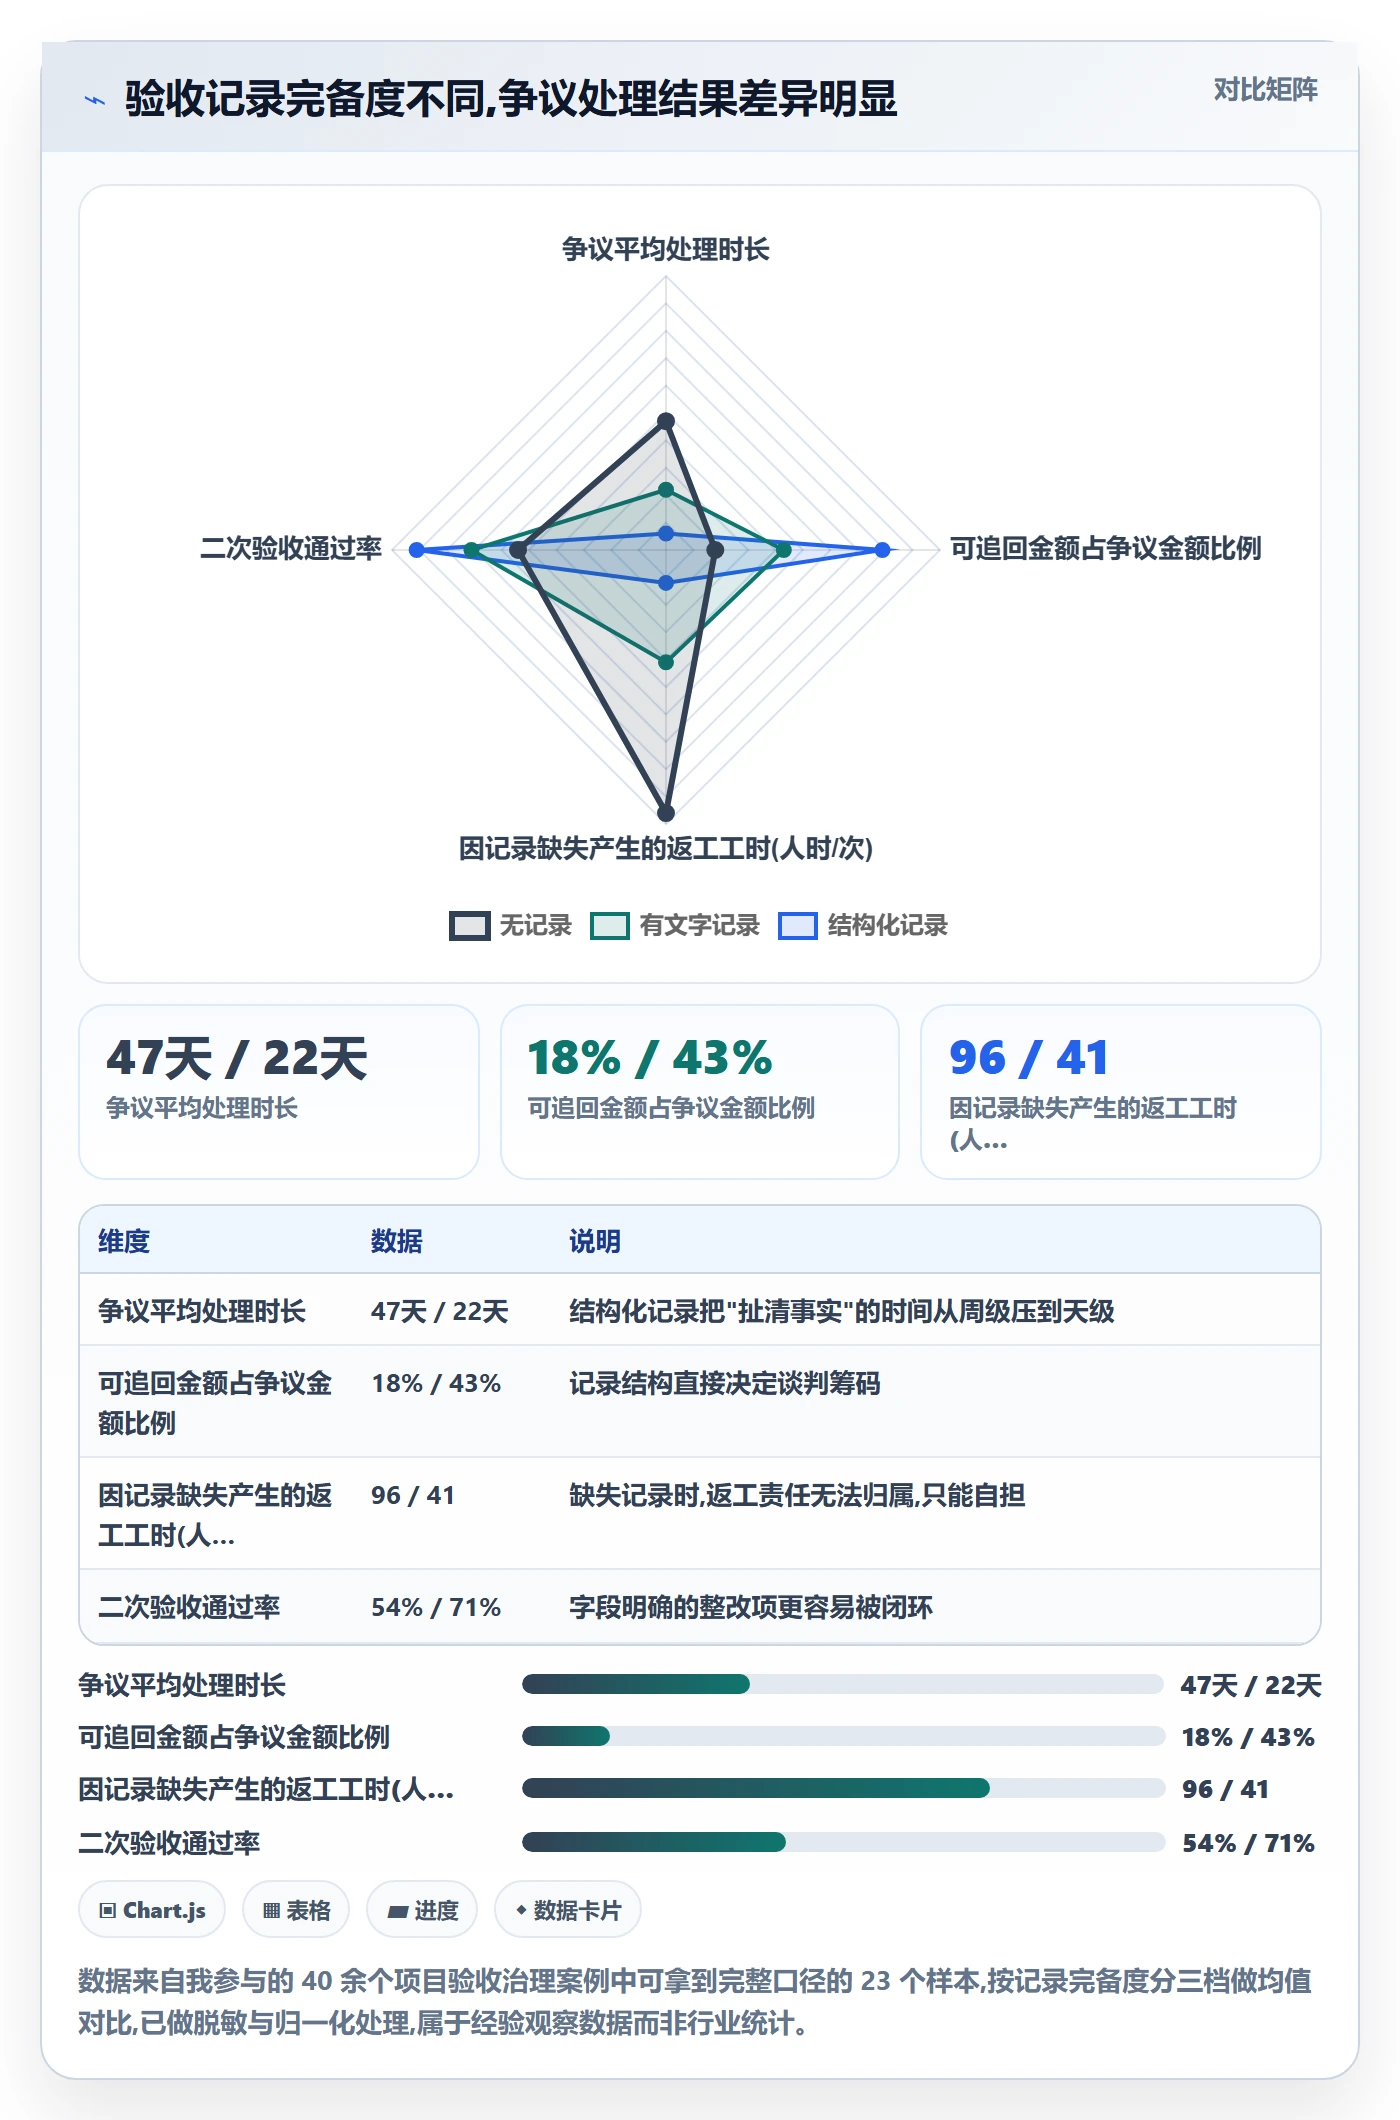This screenshot has width=1400, height=2120.
Task: Click 结构化记录把"扯清事实" description cell
Action: tap(842, 1311)
